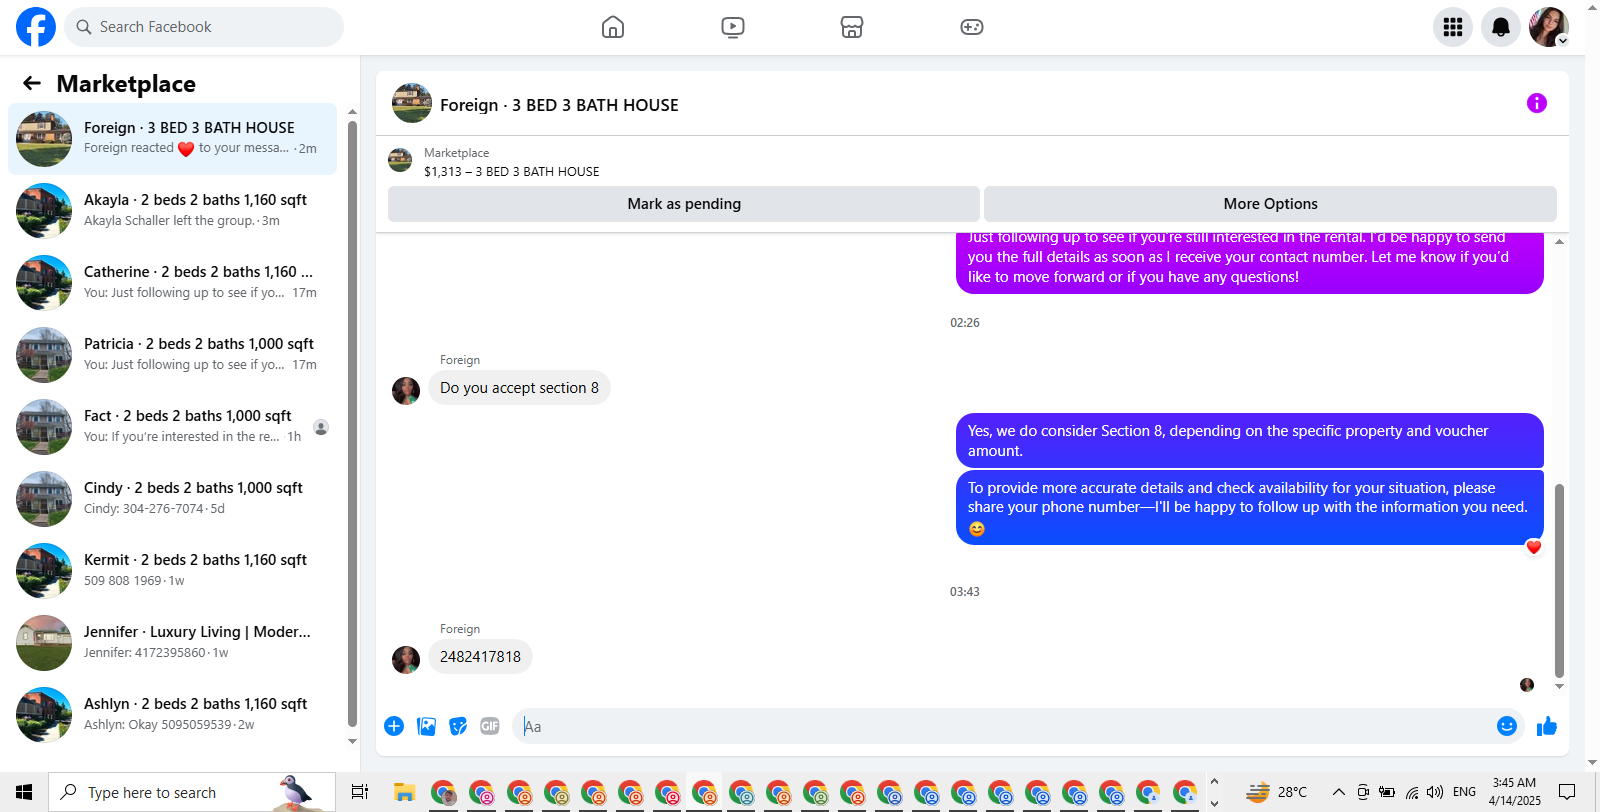
Task: Open the Catherine 2 beds conversation
Action: (x=172, y=283)
